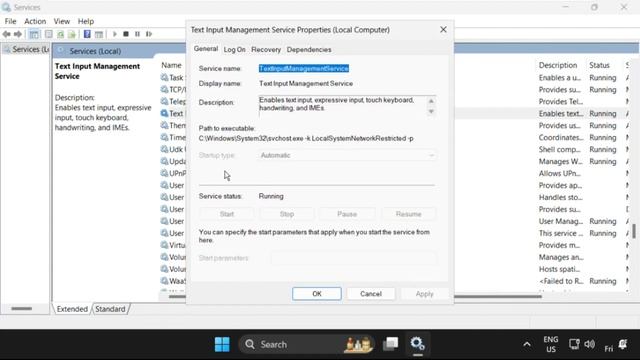This screenshot has height=360, width=640.
Task: Select the Udk service row icon
Action: point(164,149)
